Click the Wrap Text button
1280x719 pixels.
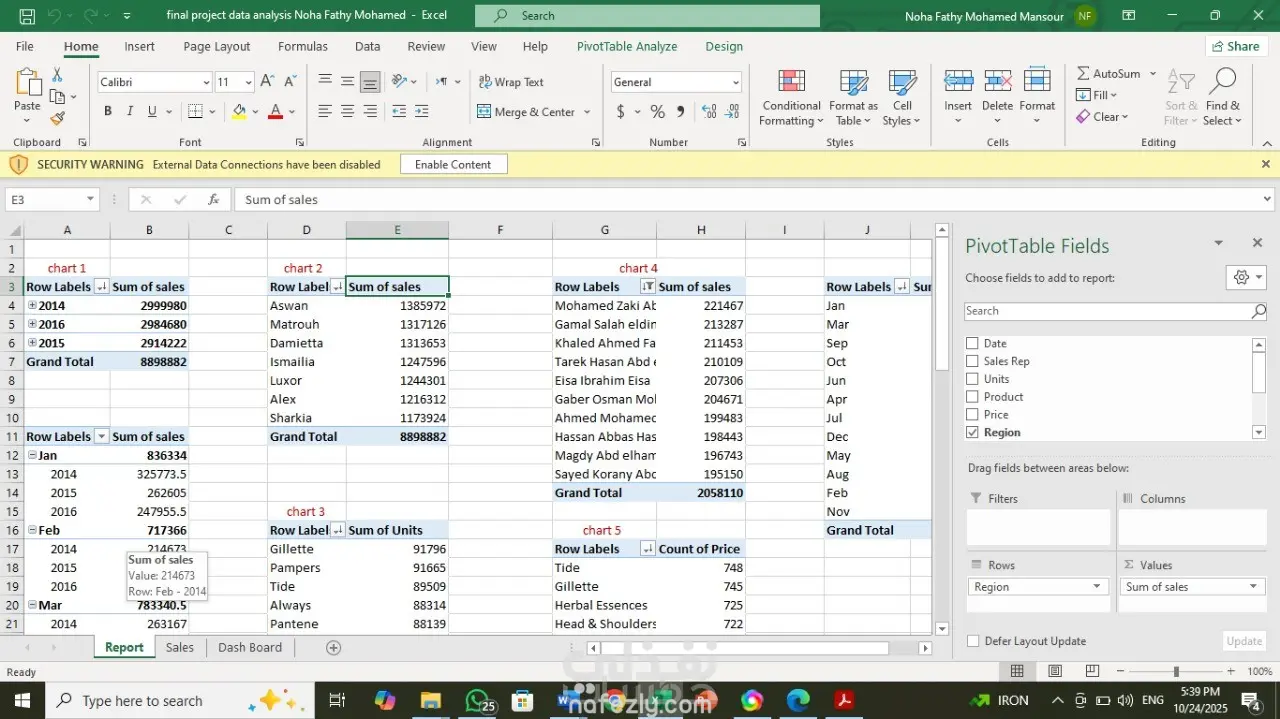511,82
